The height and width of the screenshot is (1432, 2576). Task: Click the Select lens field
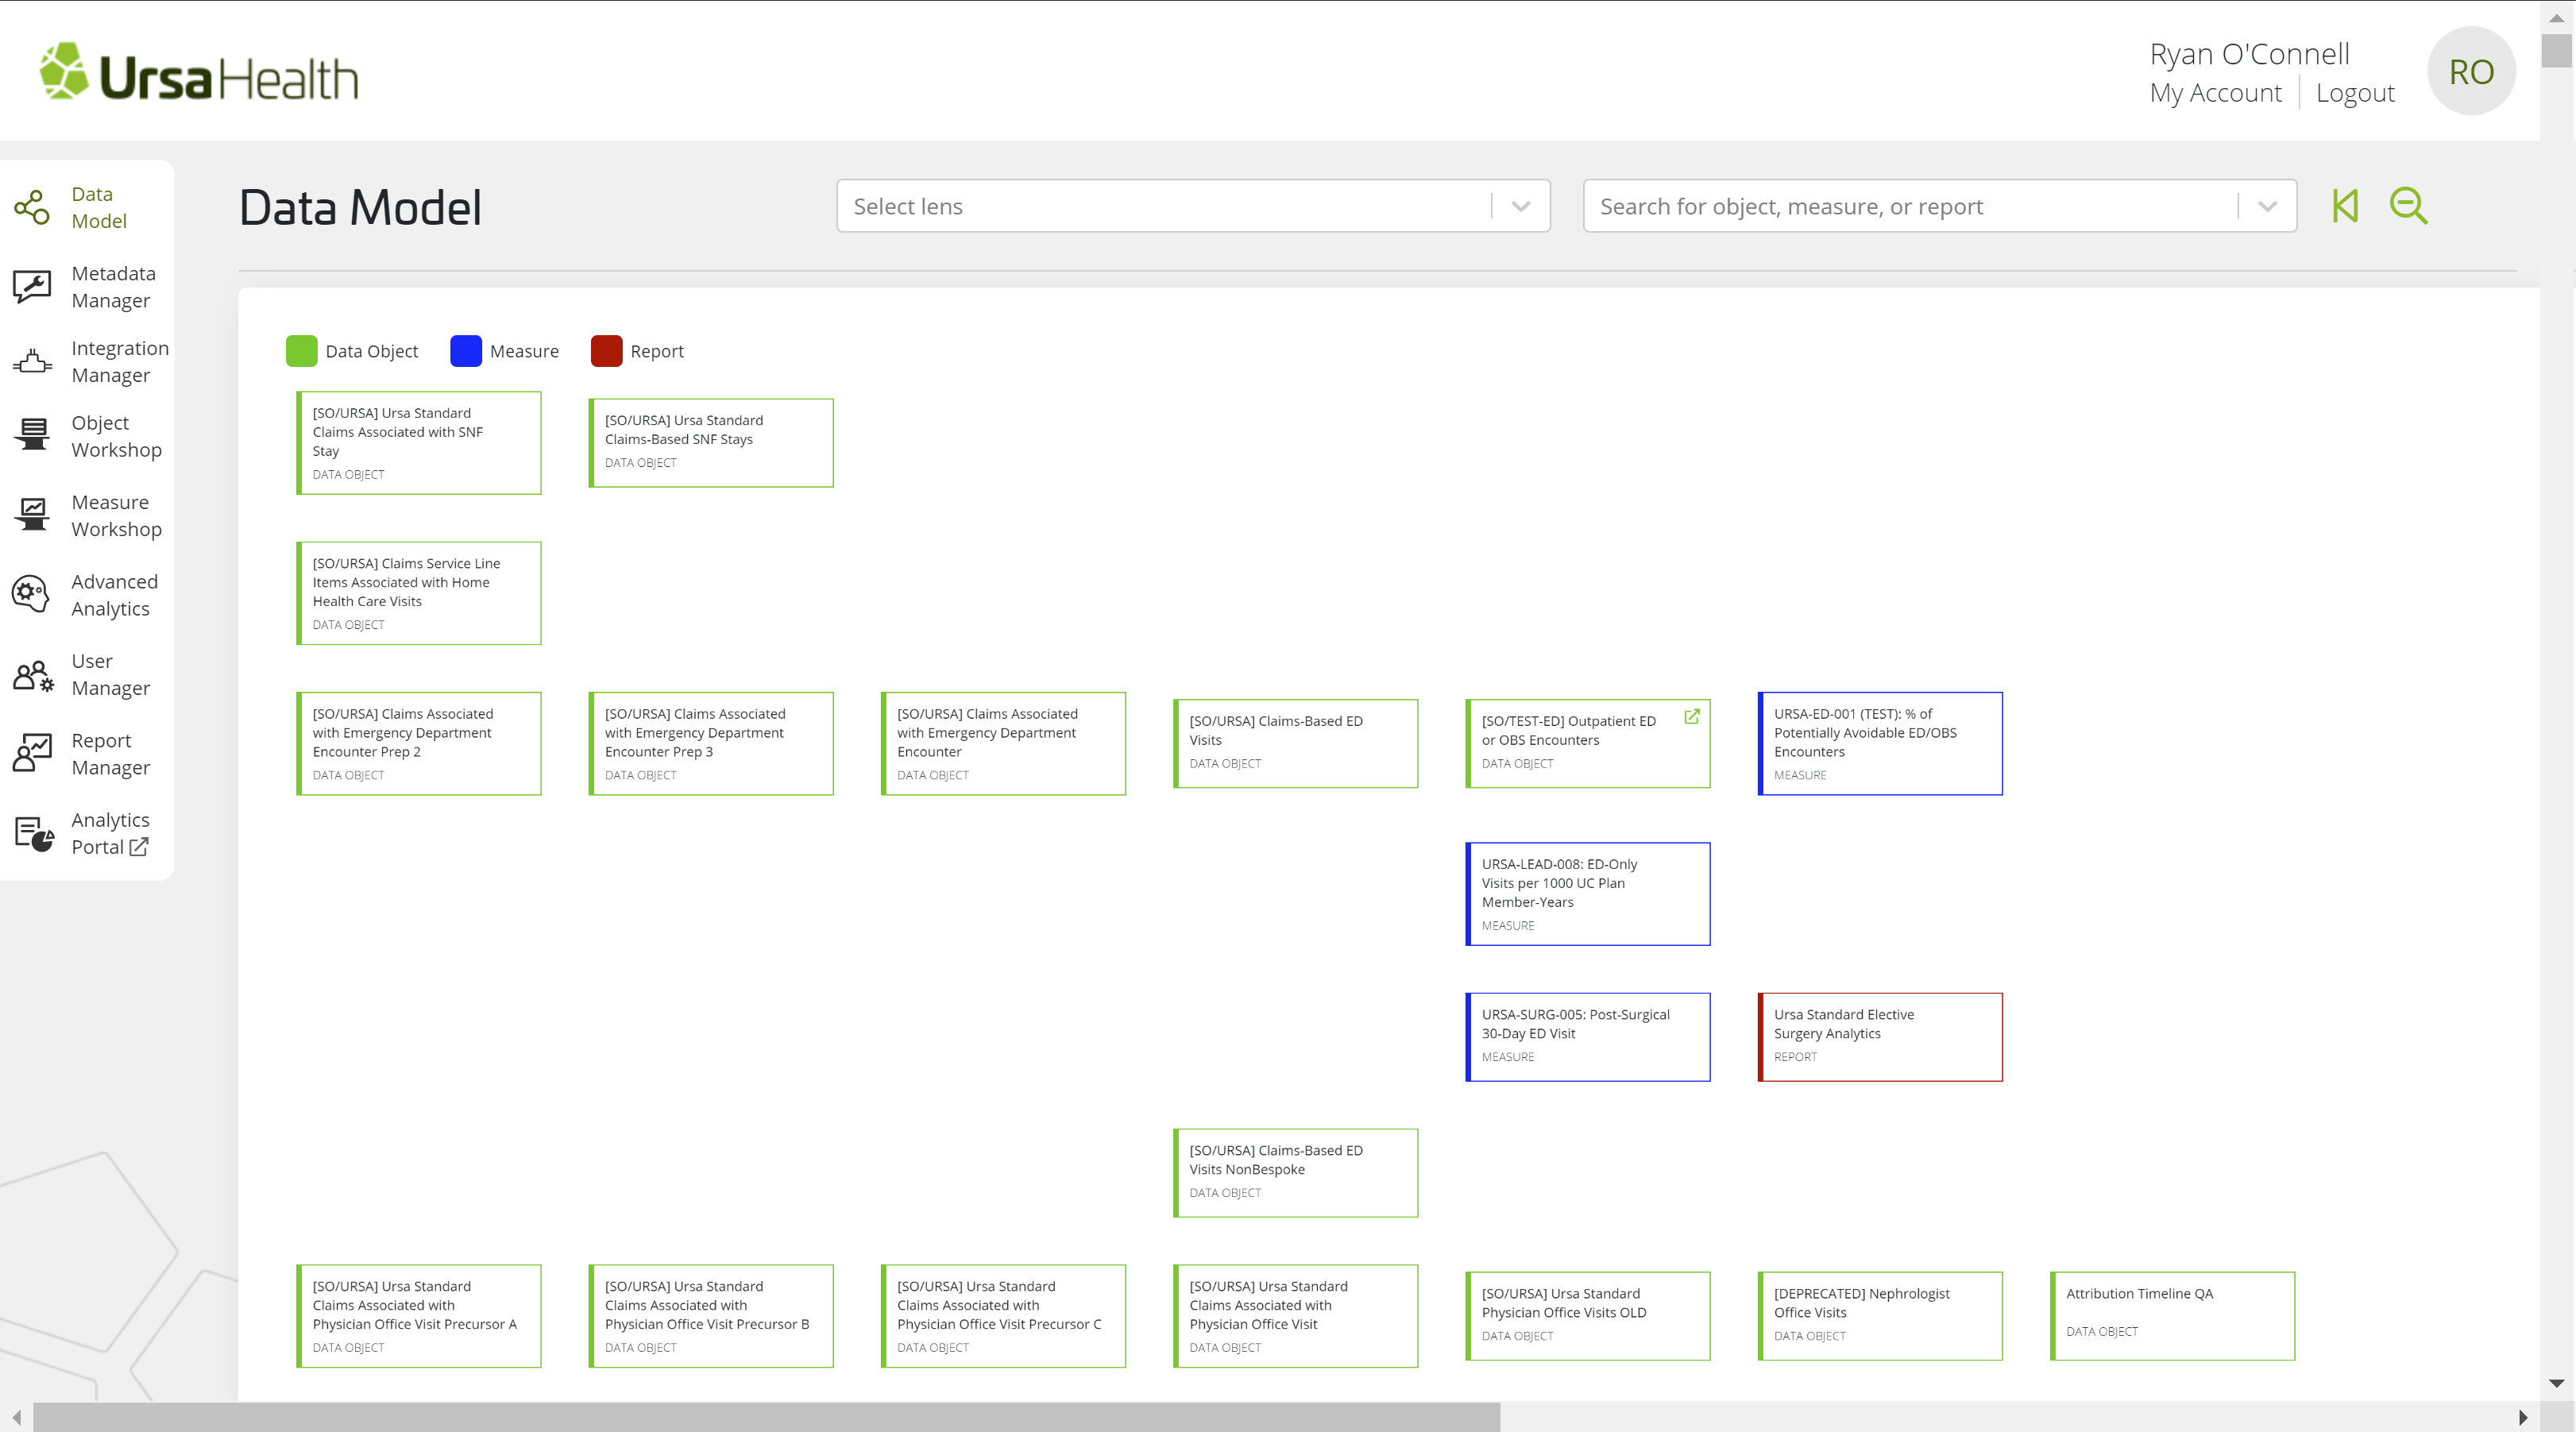tap(1193, 206)
